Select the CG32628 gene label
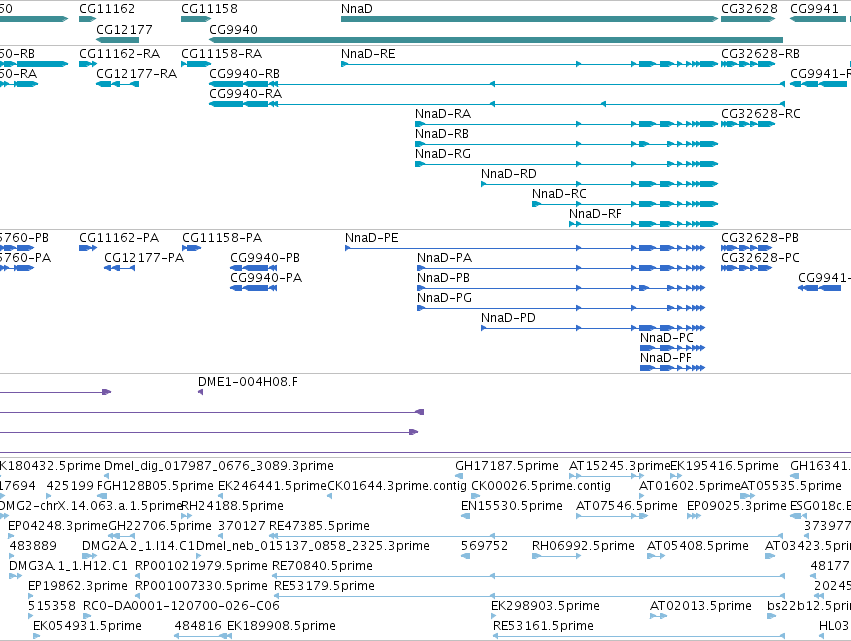Viewport: 851px width, 641px height. tap(749, 9)
